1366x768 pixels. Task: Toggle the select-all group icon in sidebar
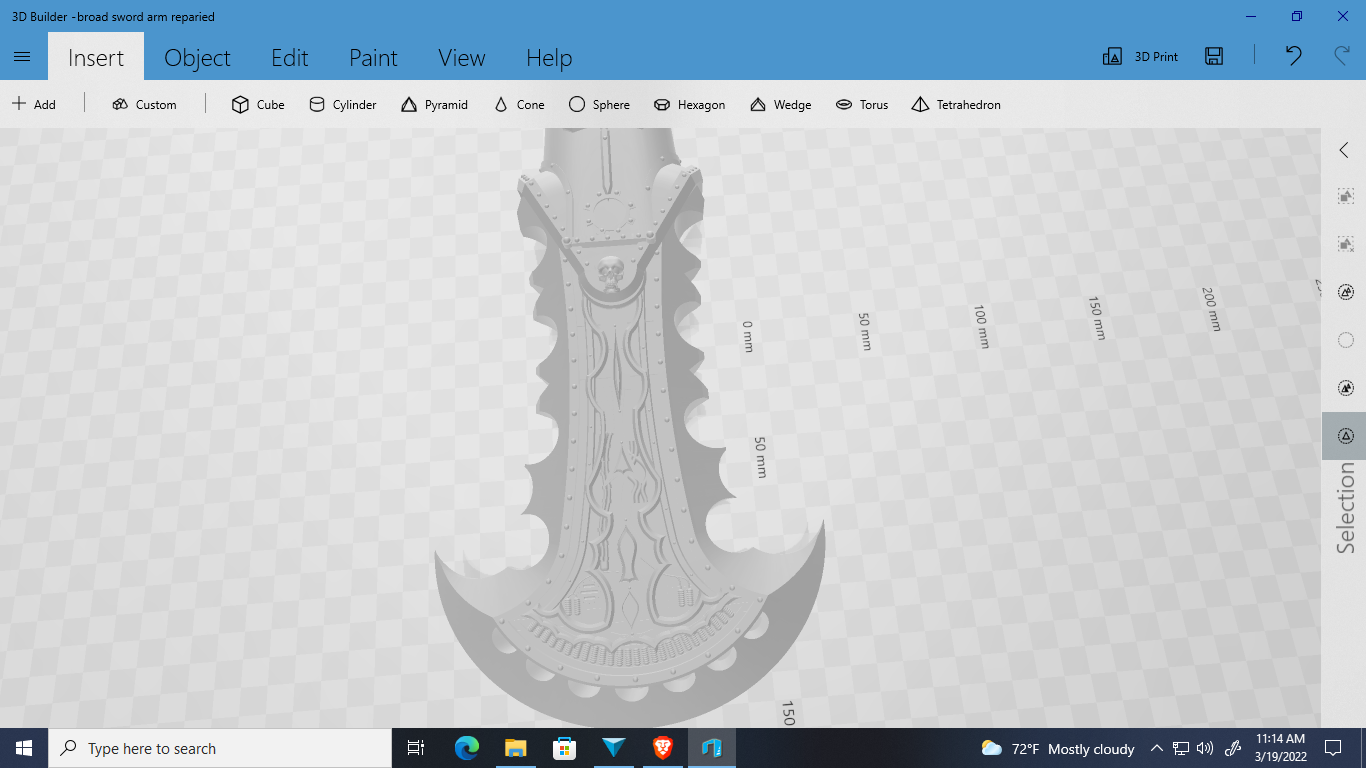click(x=1345, y=196)
